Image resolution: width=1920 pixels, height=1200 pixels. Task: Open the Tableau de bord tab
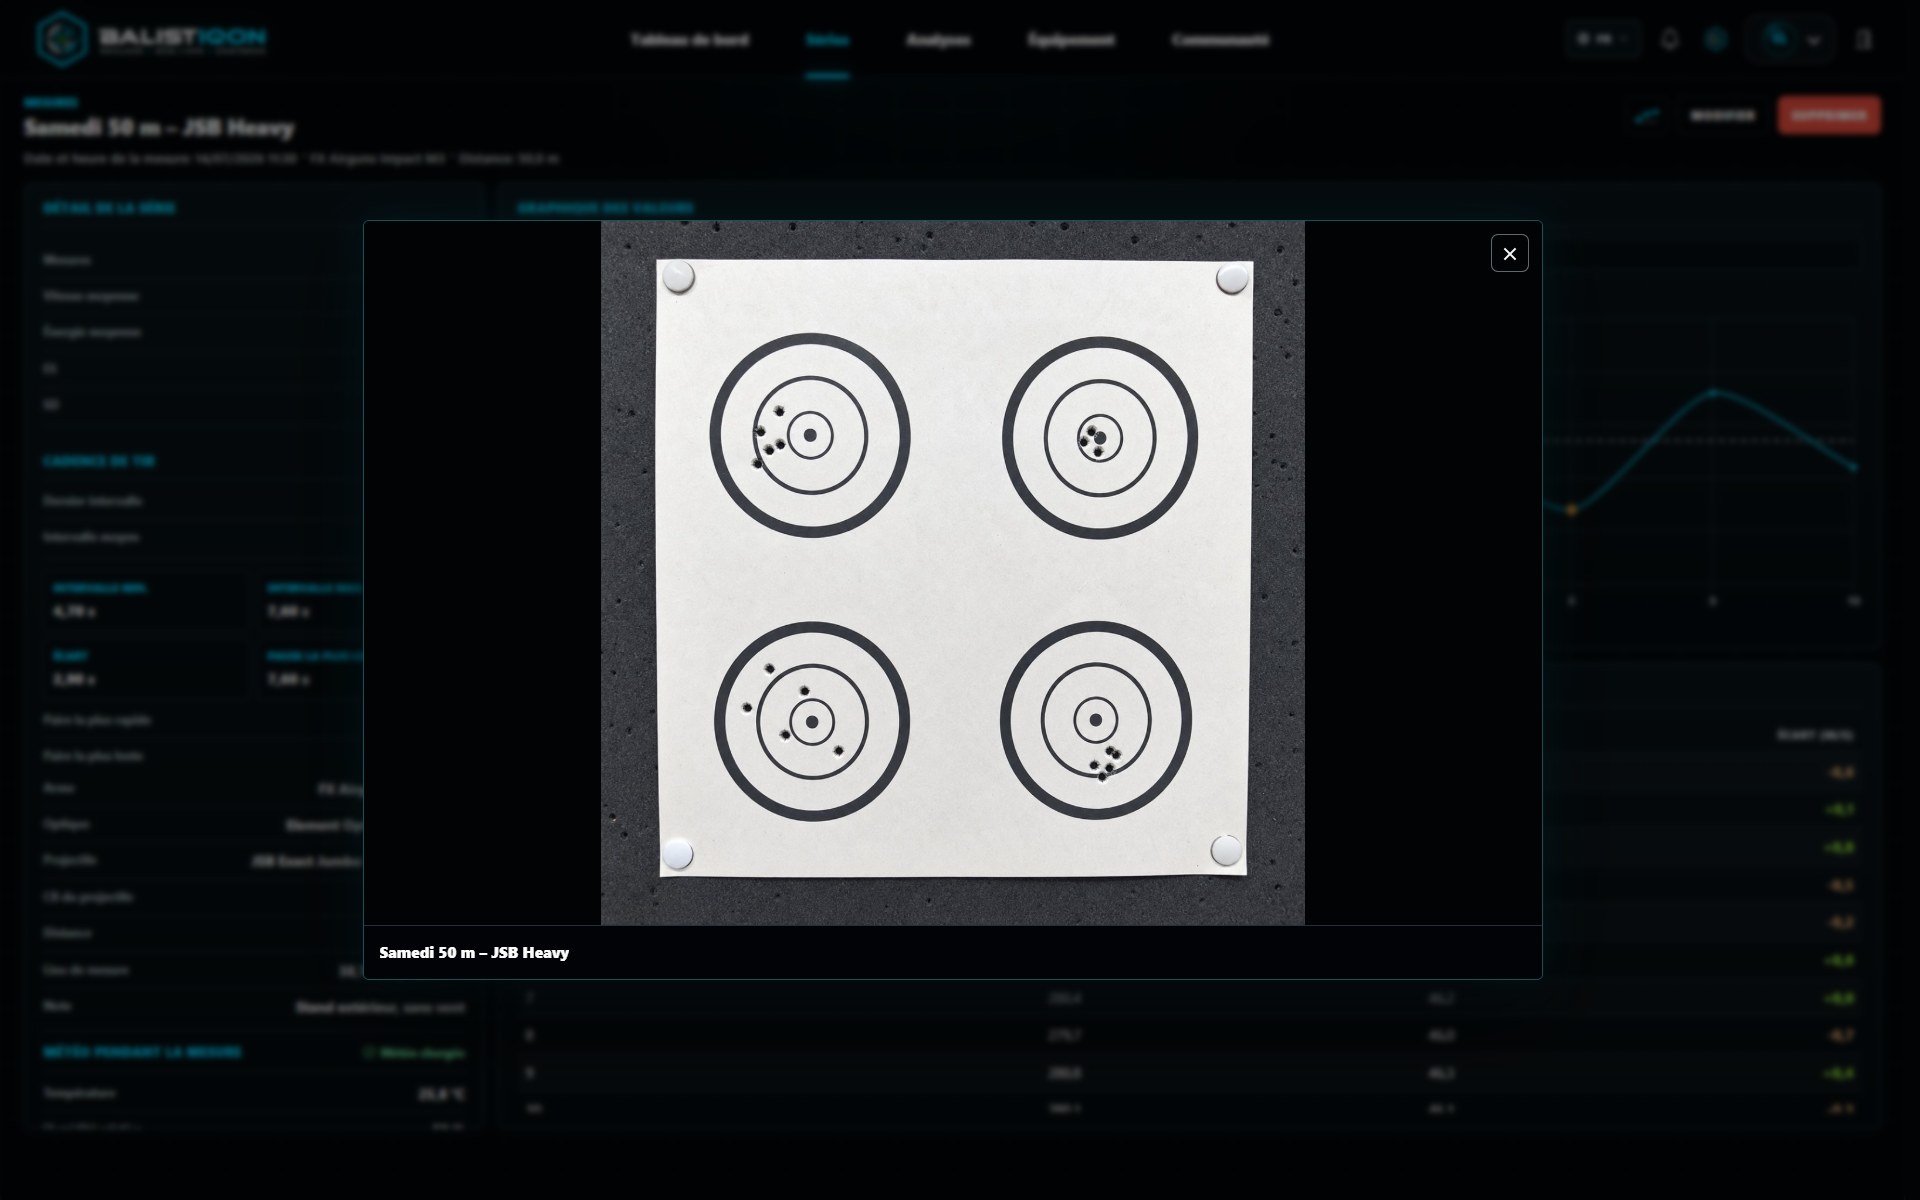[689, 40]
